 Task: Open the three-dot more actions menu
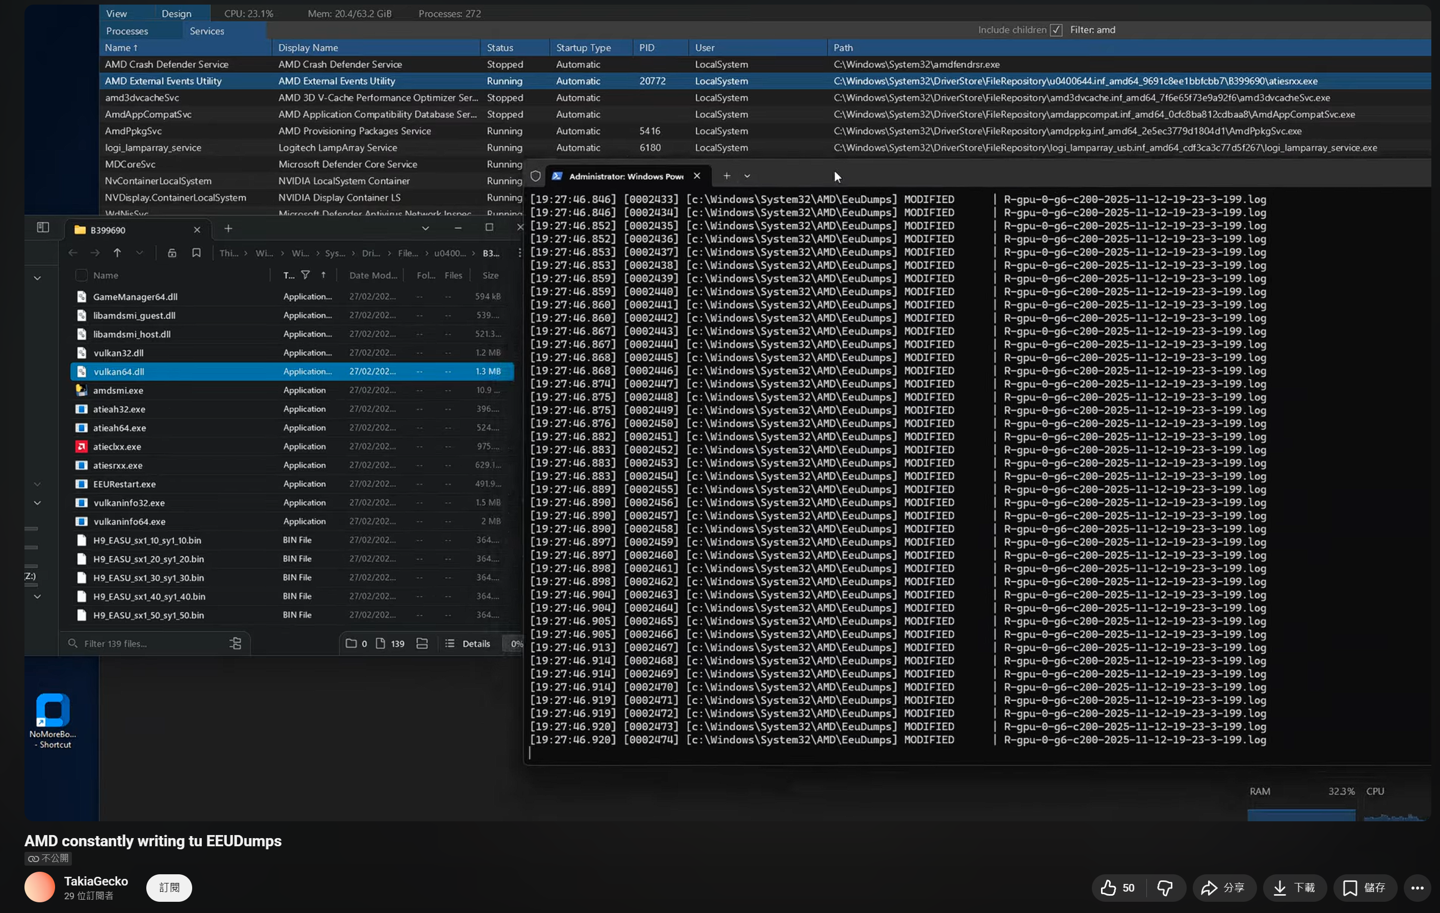[1417, 888]
